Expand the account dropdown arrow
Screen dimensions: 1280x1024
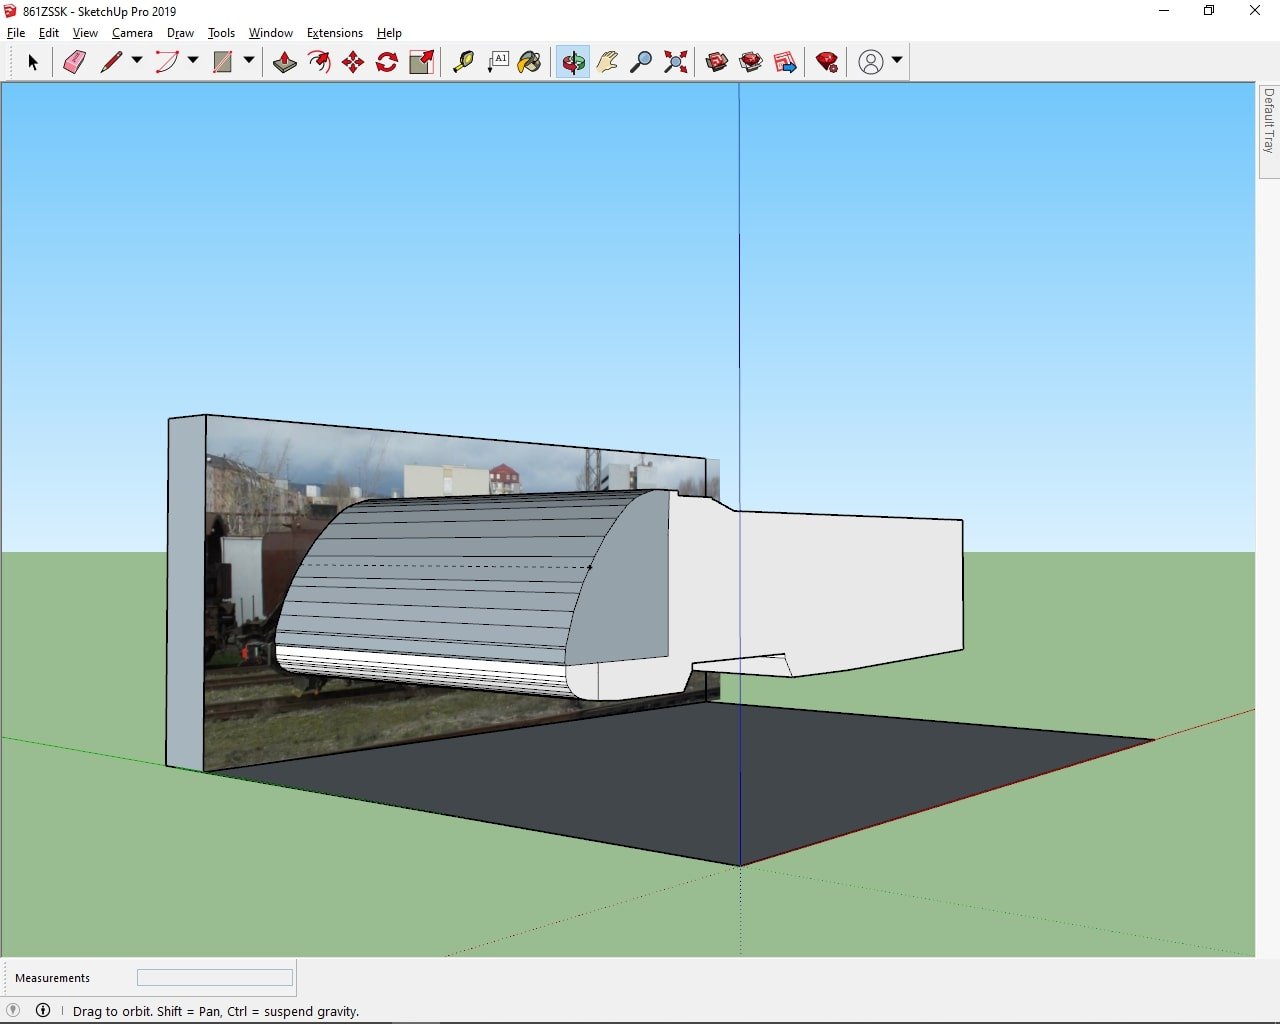897,61
